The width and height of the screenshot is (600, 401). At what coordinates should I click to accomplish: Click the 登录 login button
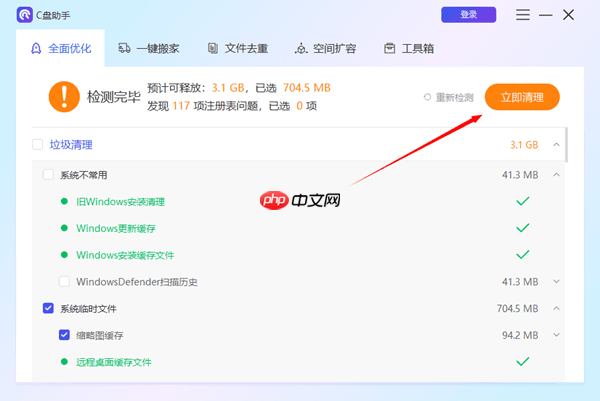[x=468, y=15]
